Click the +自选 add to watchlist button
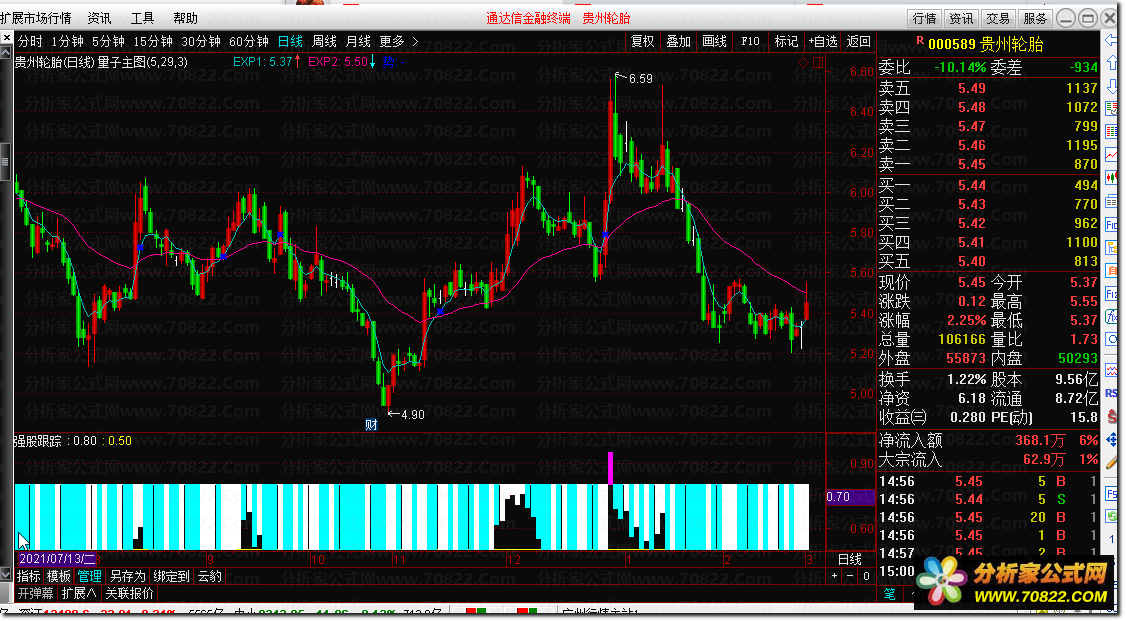 click(823, 42)
